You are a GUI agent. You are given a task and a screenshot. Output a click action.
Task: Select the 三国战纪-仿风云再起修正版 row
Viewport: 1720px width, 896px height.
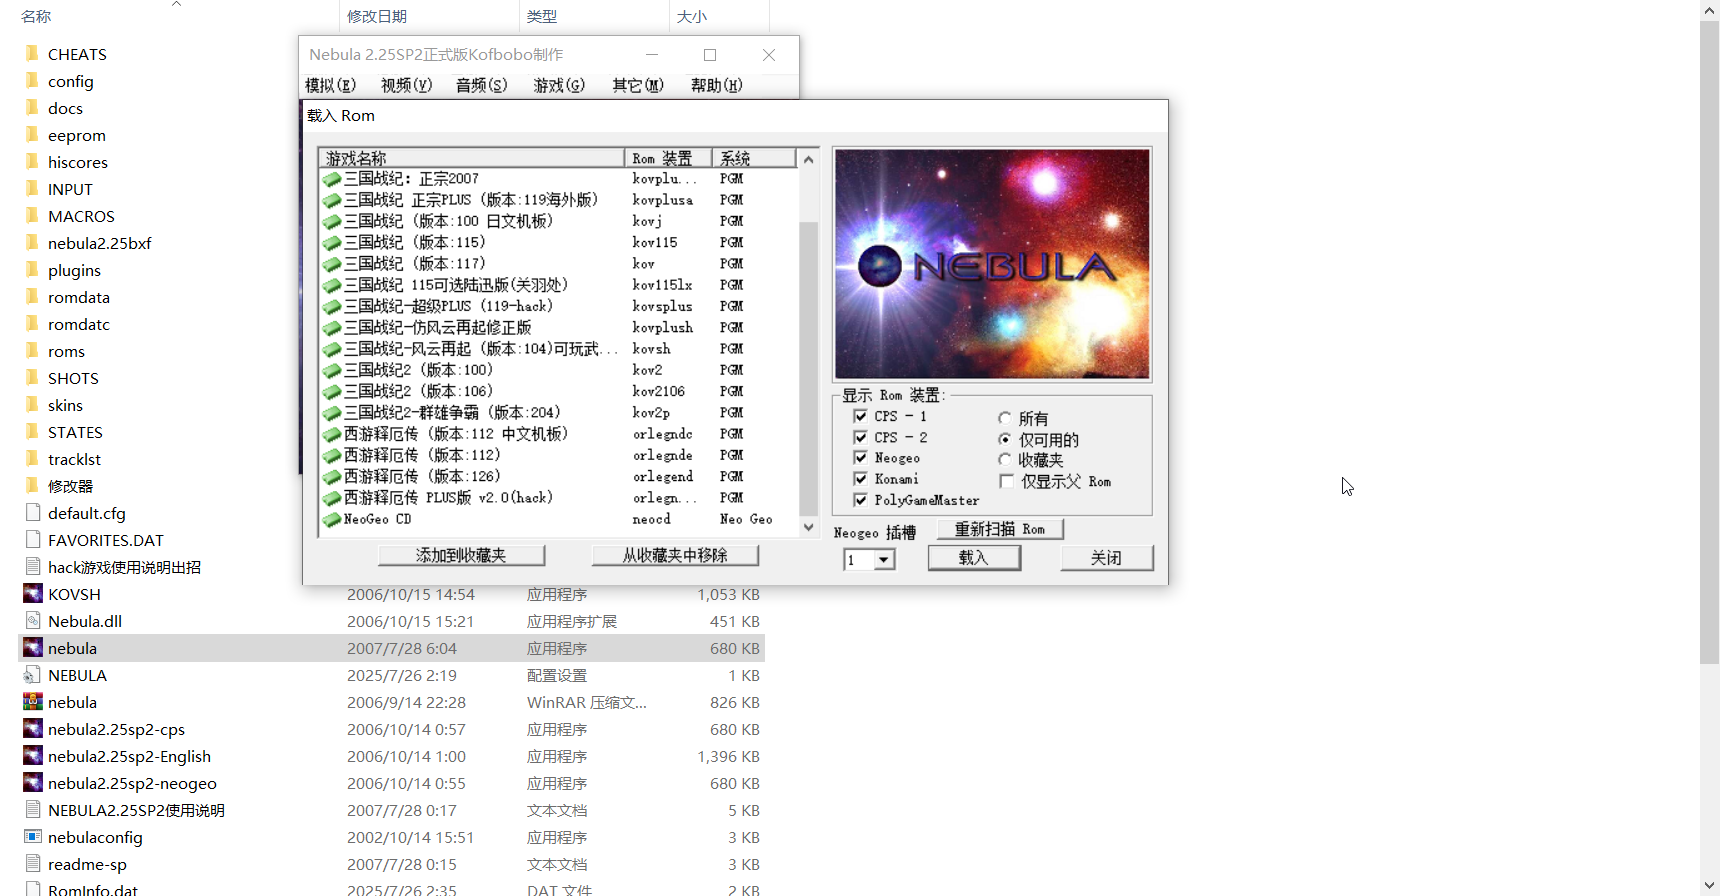(558, 328)
